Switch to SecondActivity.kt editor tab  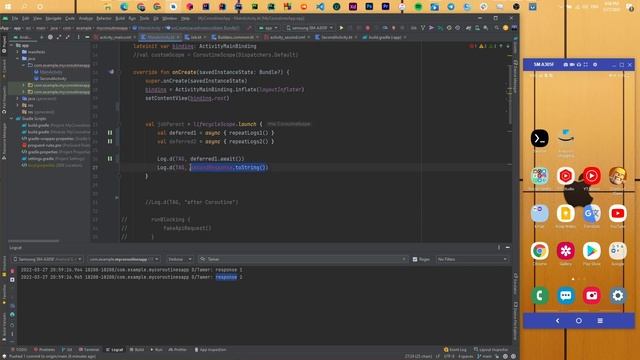tap(336, 37)
